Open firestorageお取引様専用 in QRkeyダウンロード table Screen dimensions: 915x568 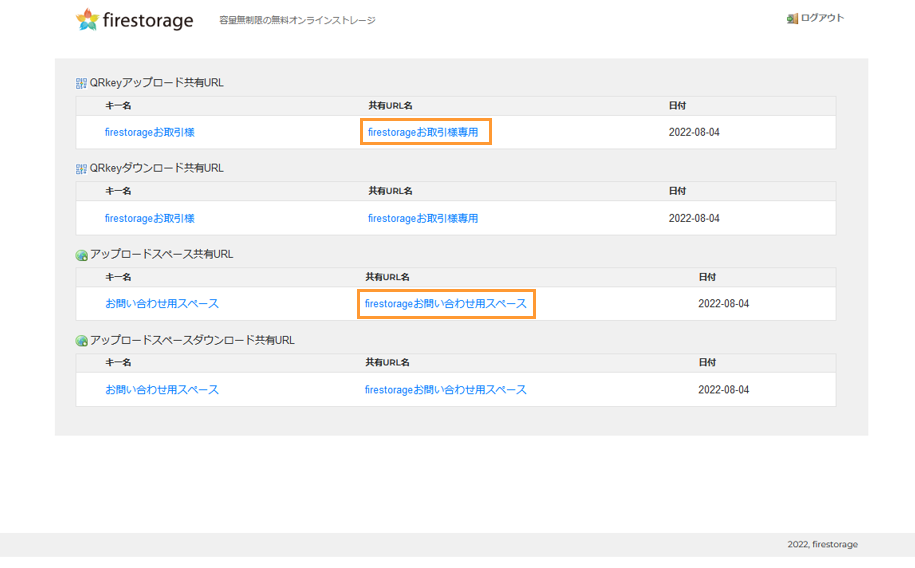click(423, 218)
